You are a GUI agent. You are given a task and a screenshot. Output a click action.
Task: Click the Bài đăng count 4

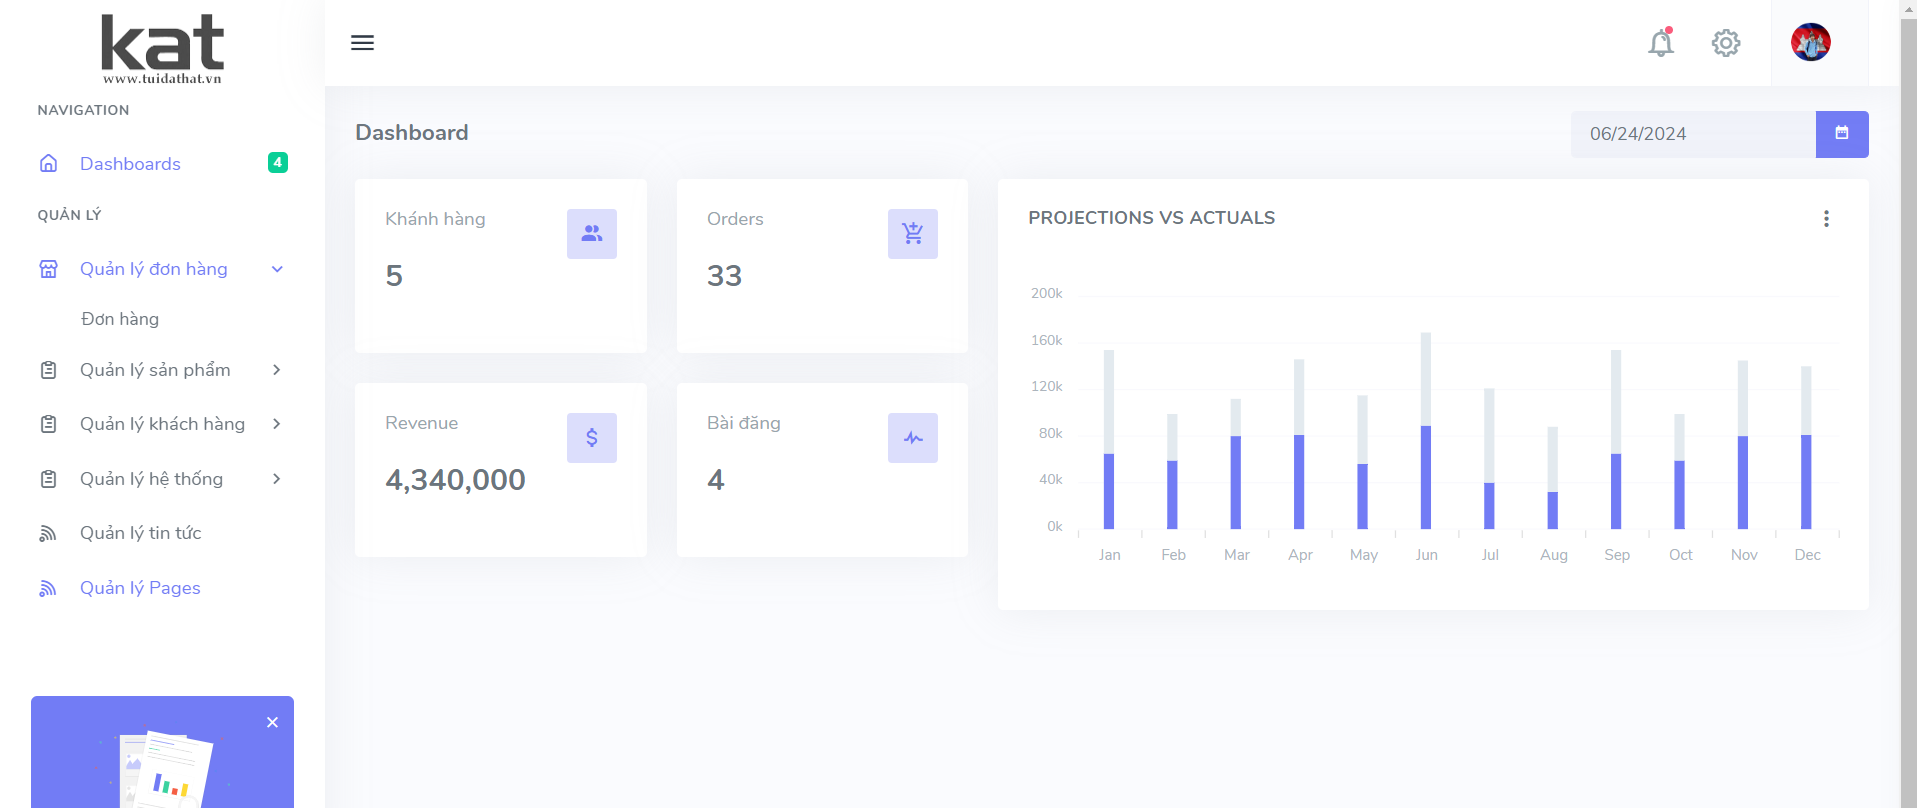[716, 480]
